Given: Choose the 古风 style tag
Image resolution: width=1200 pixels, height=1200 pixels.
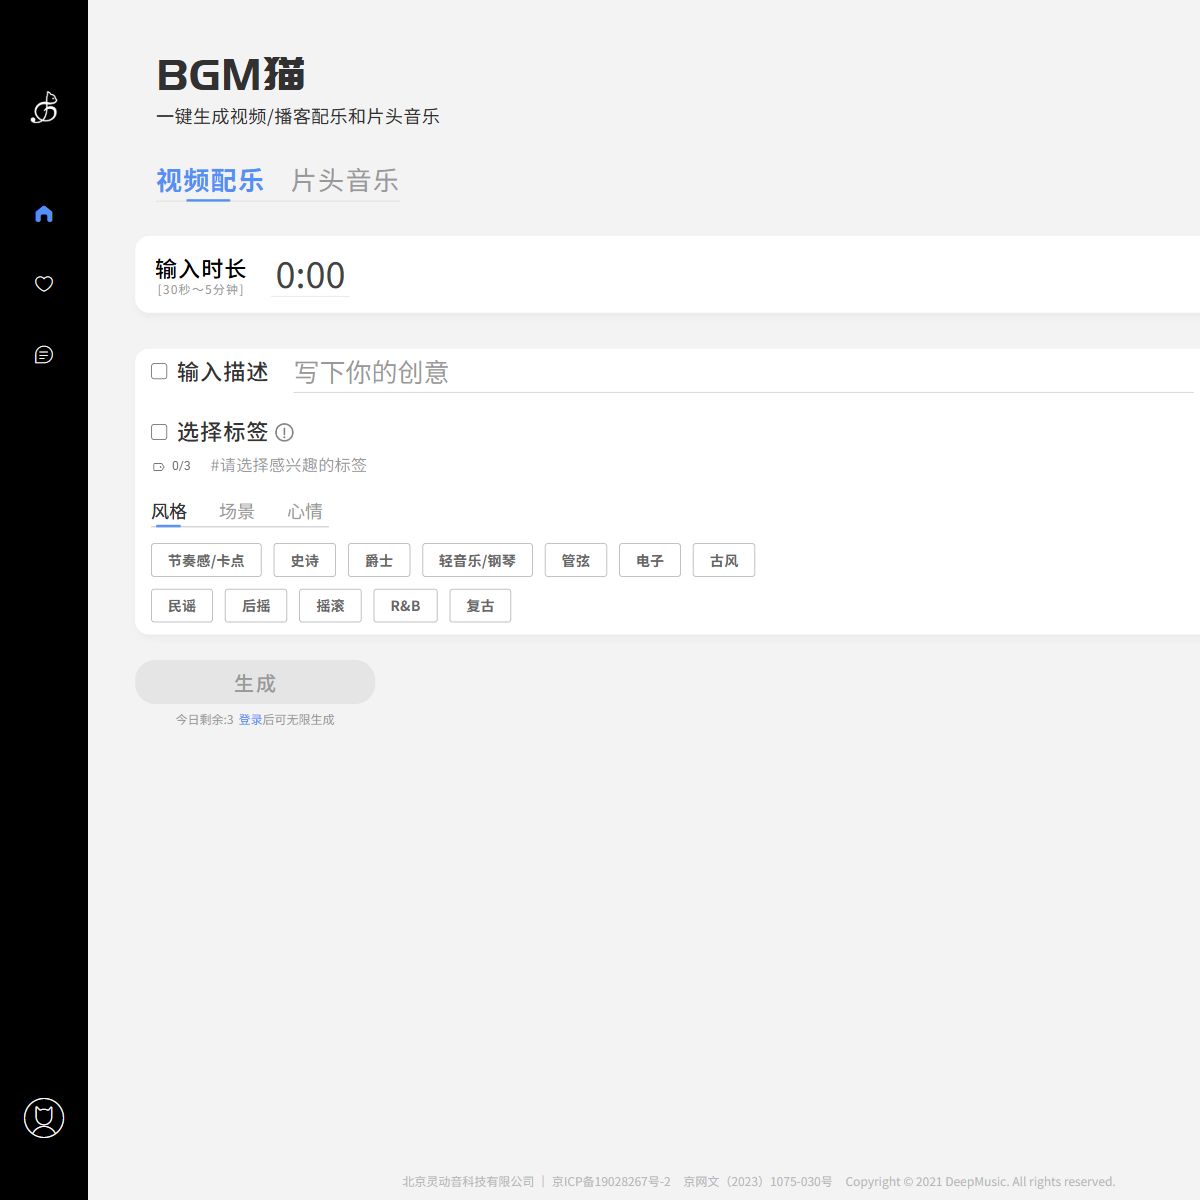Looking at the screenshot, I should coord(724,561).
